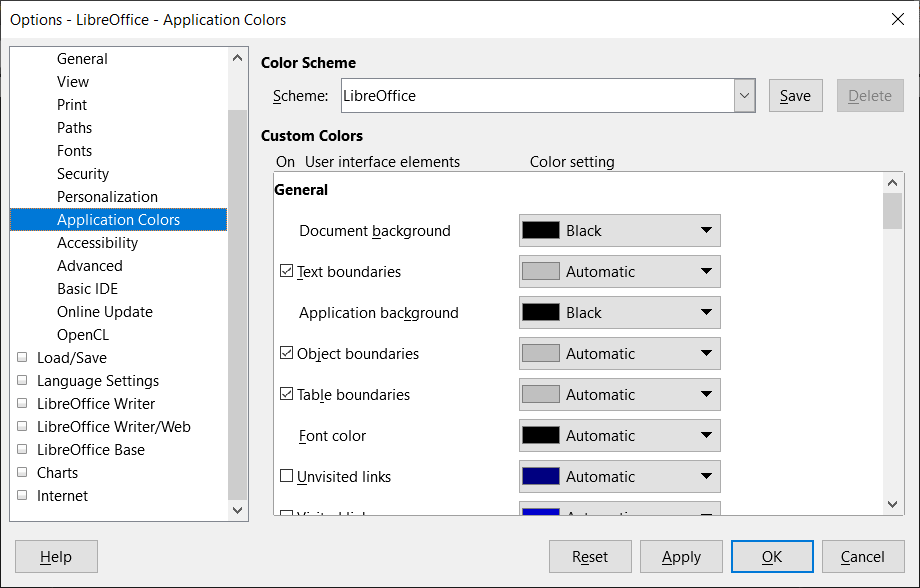Image resolution: width=920 pixels, height=588 pixels.
Task: Click the options tree scroll down arrow
Action: [x=238, y=511]
